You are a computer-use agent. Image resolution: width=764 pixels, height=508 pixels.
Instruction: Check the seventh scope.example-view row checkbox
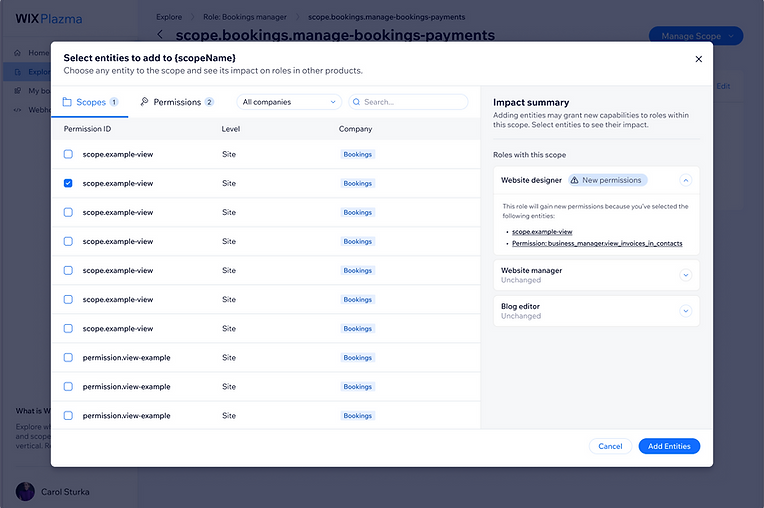(68, 328)
